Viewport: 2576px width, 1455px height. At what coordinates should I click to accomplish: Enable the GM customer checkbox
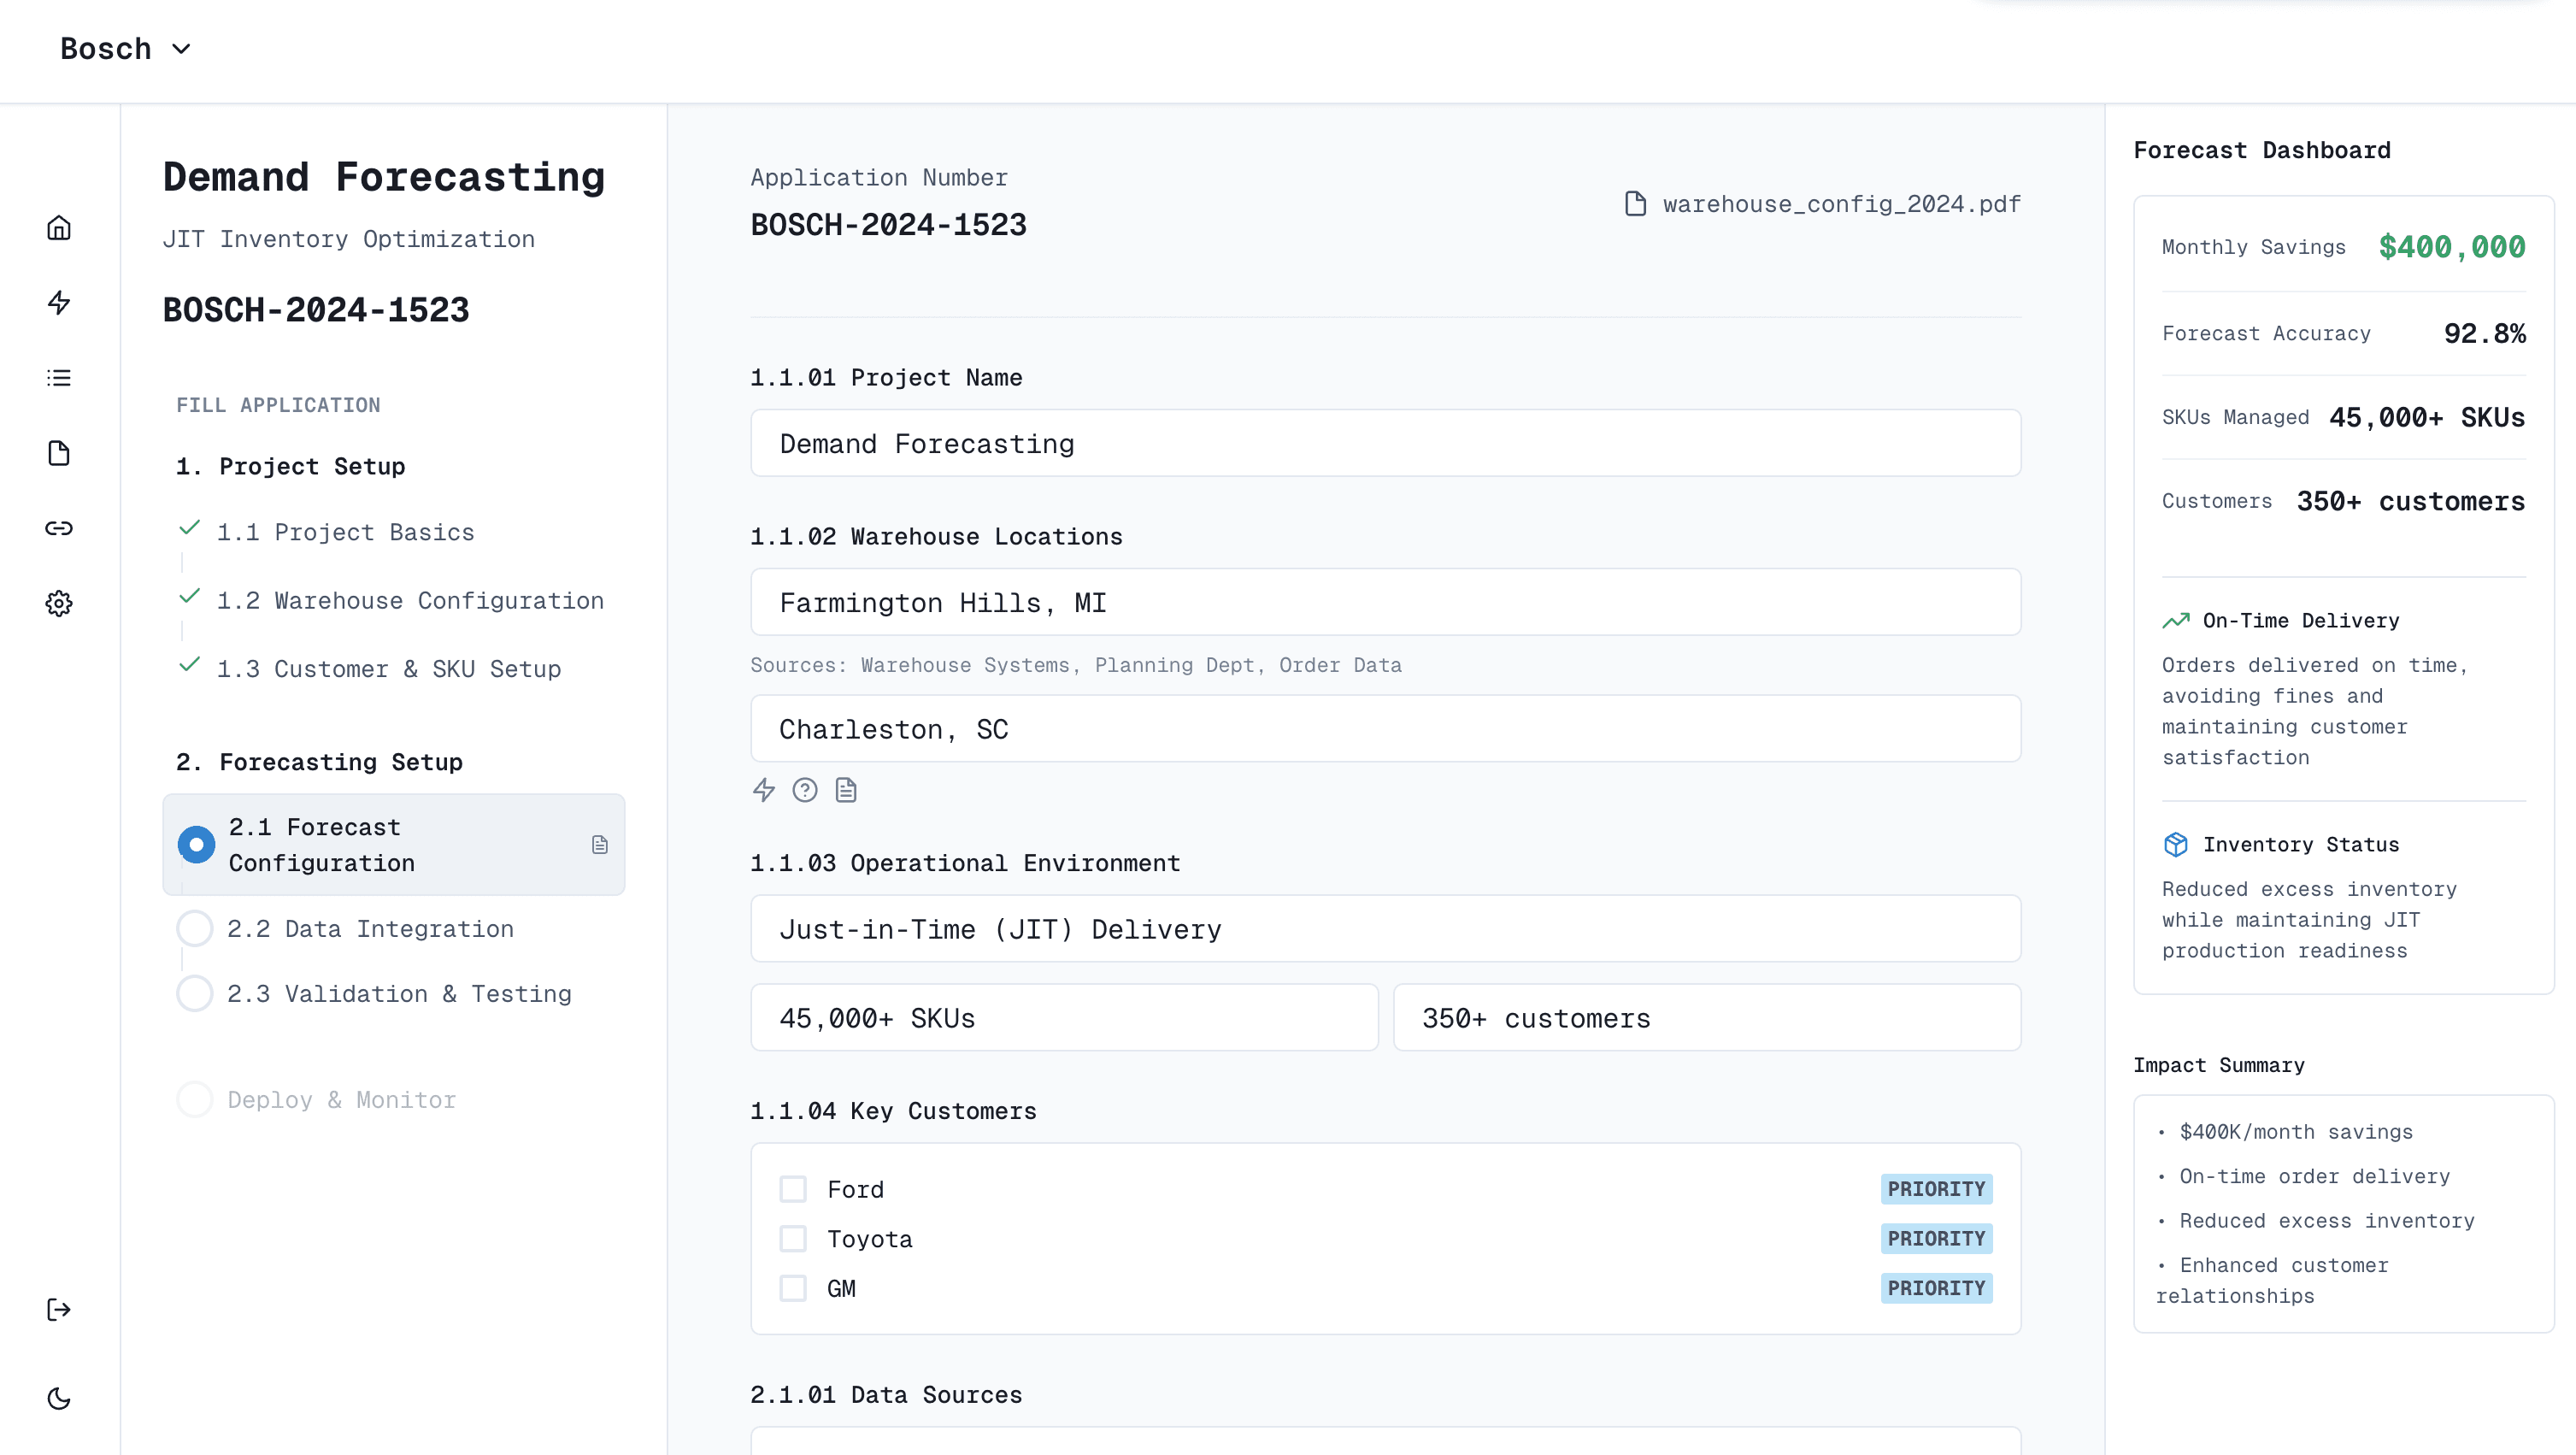(793, 1288)
